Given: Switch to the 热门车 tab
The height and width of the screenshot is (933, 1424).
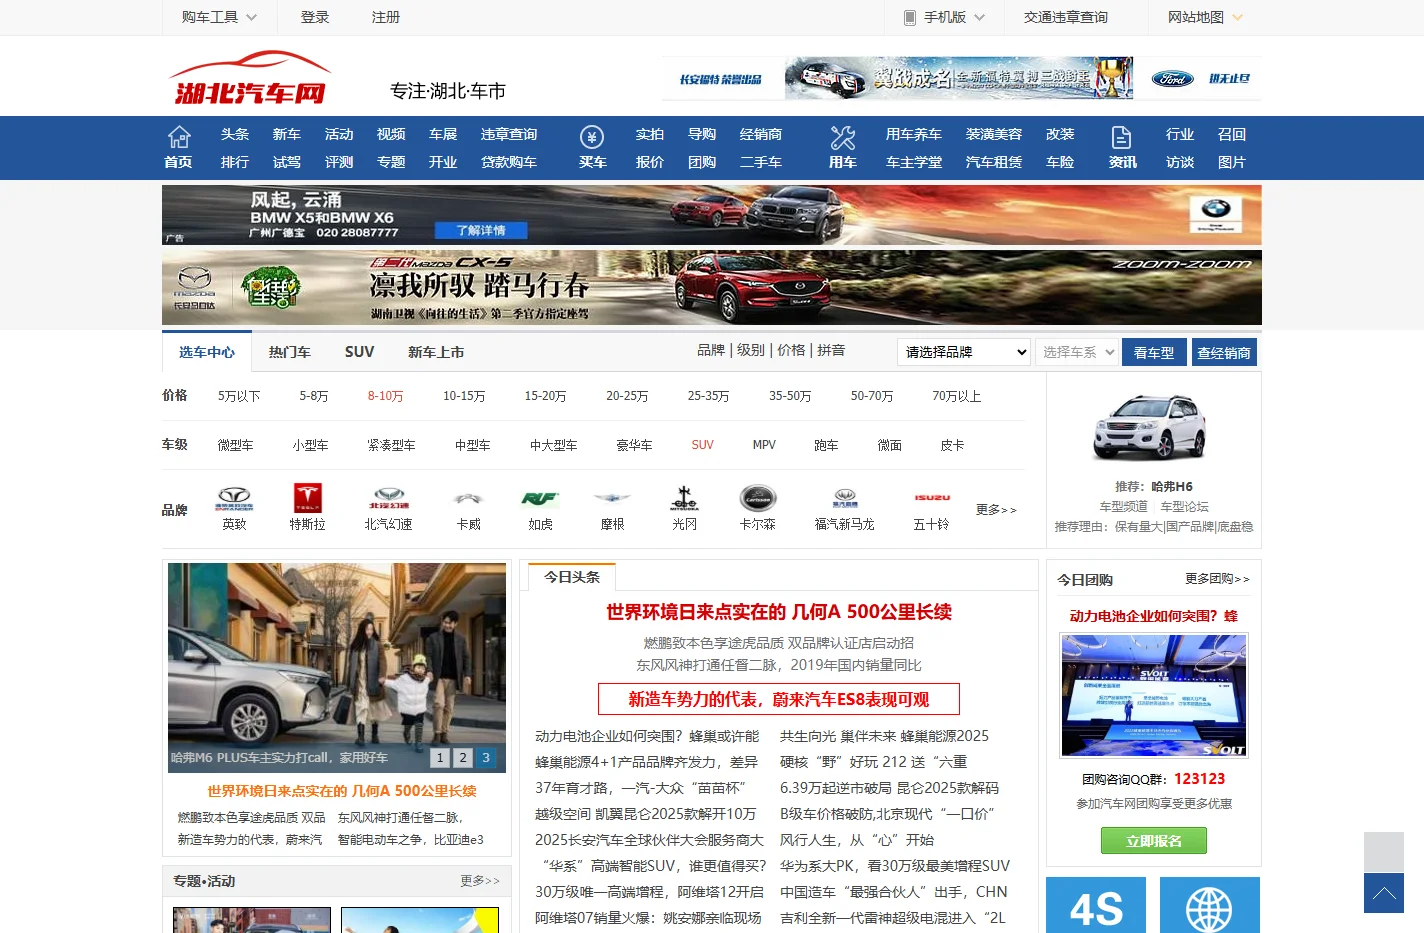Looking at the screenshot, I should pyautogui.click(x=290, y=352).
